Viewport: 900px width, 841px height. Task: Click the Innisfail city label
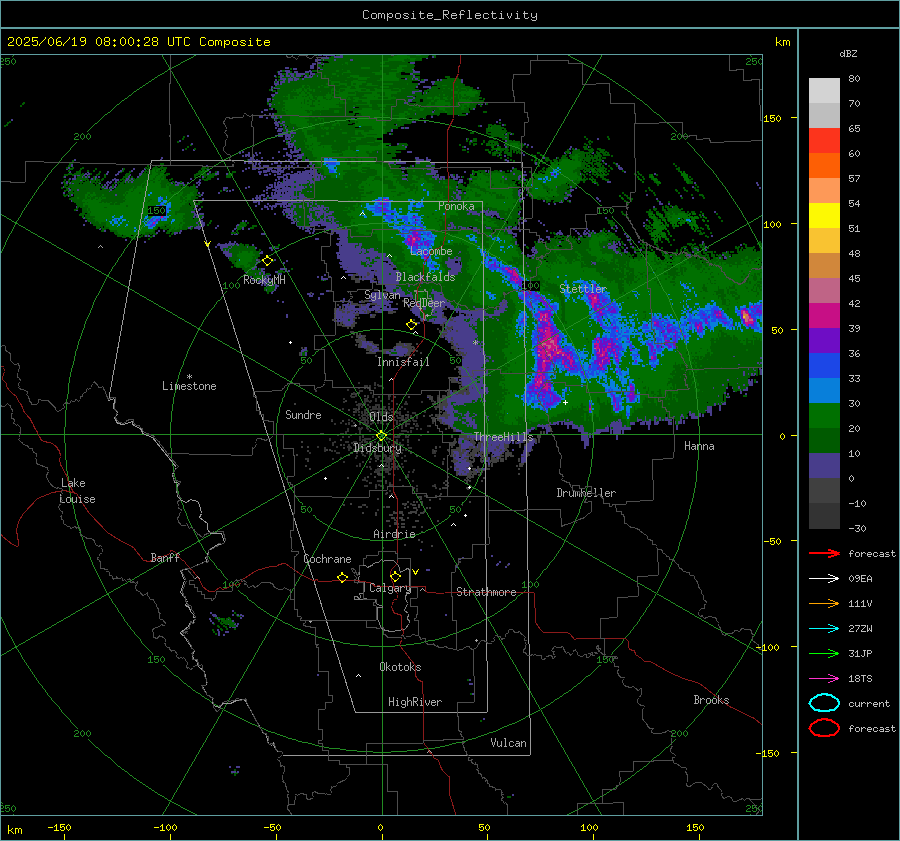tap(403, 362)
